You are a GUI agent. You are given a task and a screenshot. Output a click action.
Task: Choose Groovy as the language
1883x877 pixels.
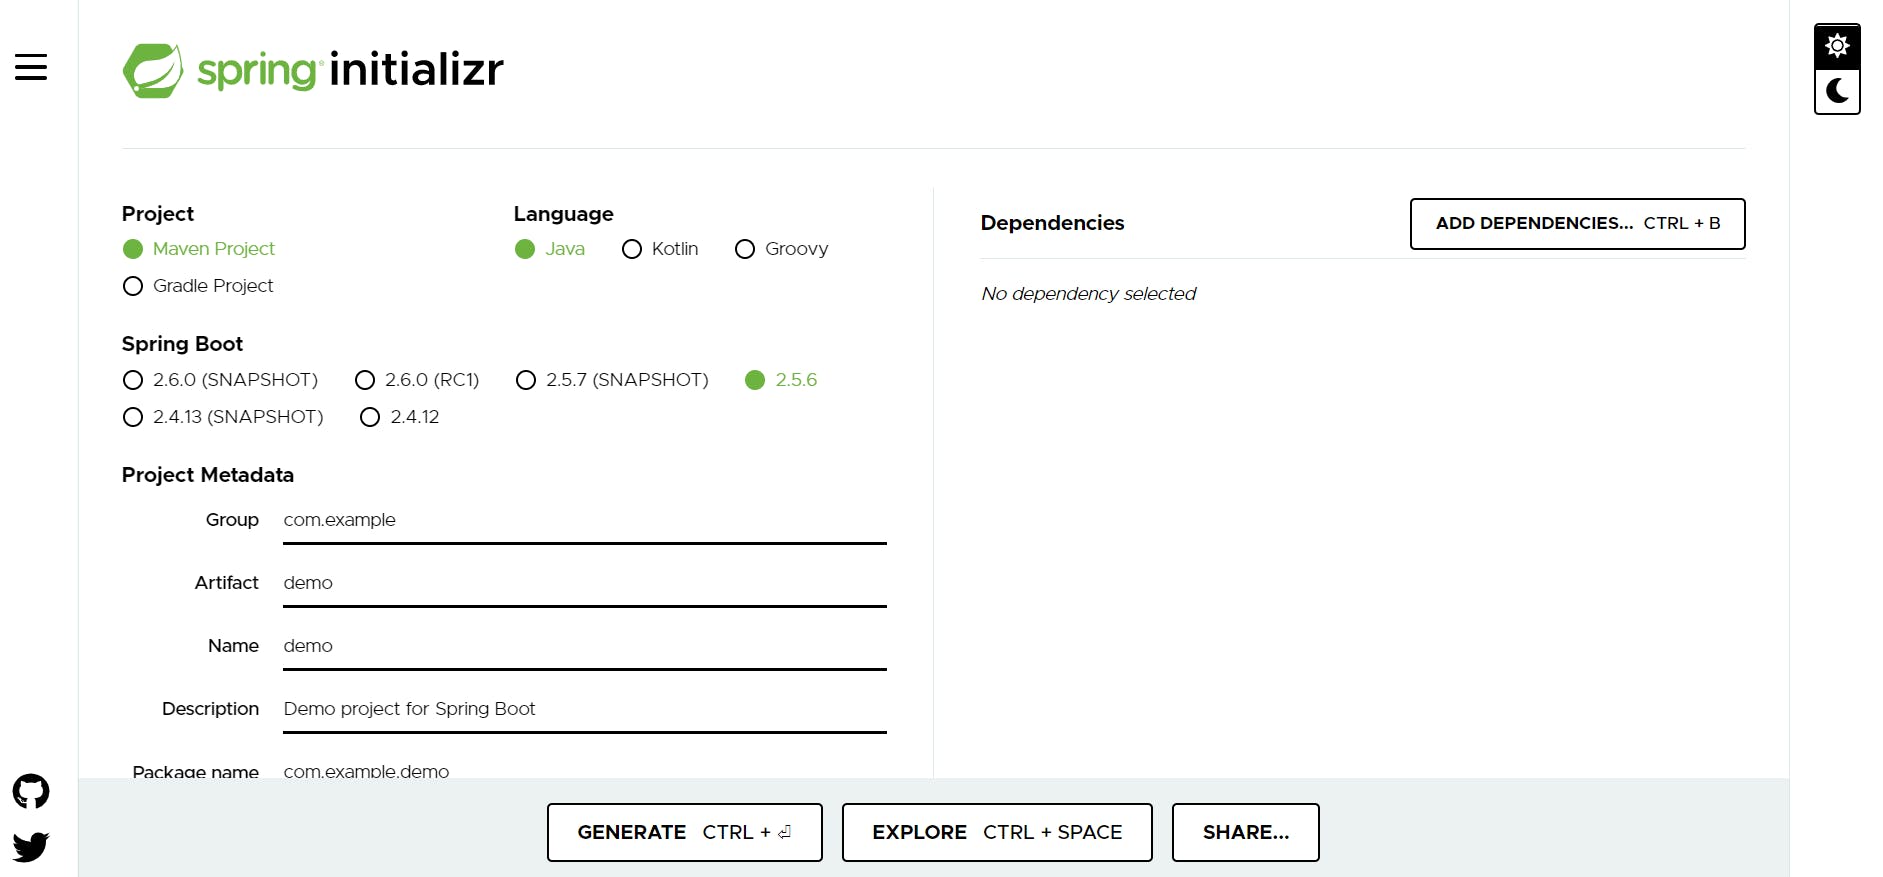pos(782,249)
